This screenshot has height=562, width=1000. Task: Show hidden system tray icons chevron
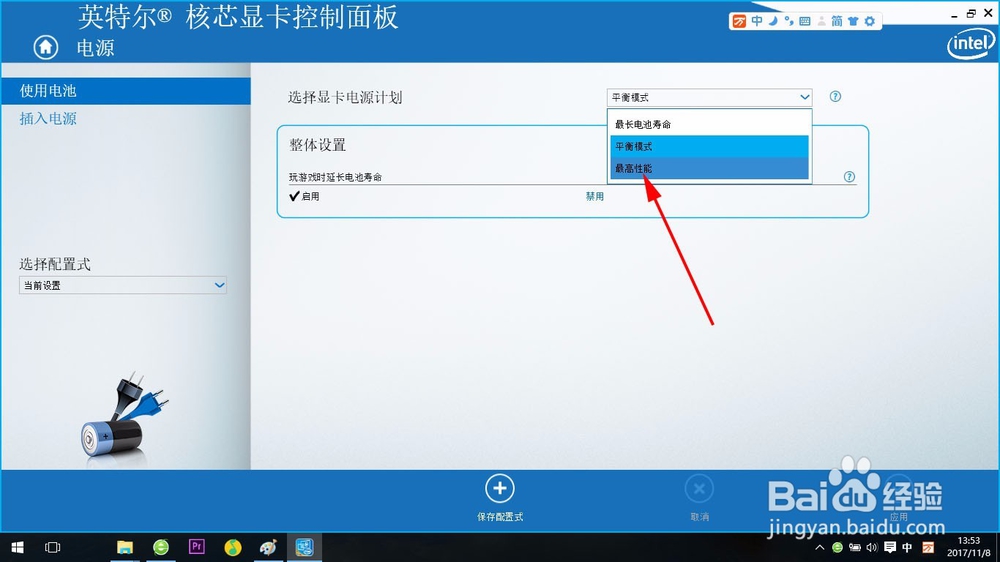point(820,548)
